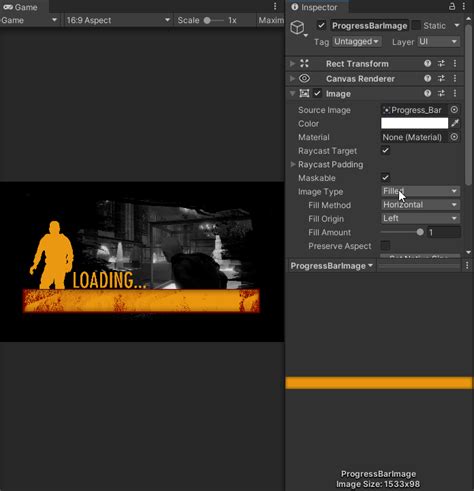Pick Material object selector
The width and height of the screenshot is (474, 491).
[454, 137]
